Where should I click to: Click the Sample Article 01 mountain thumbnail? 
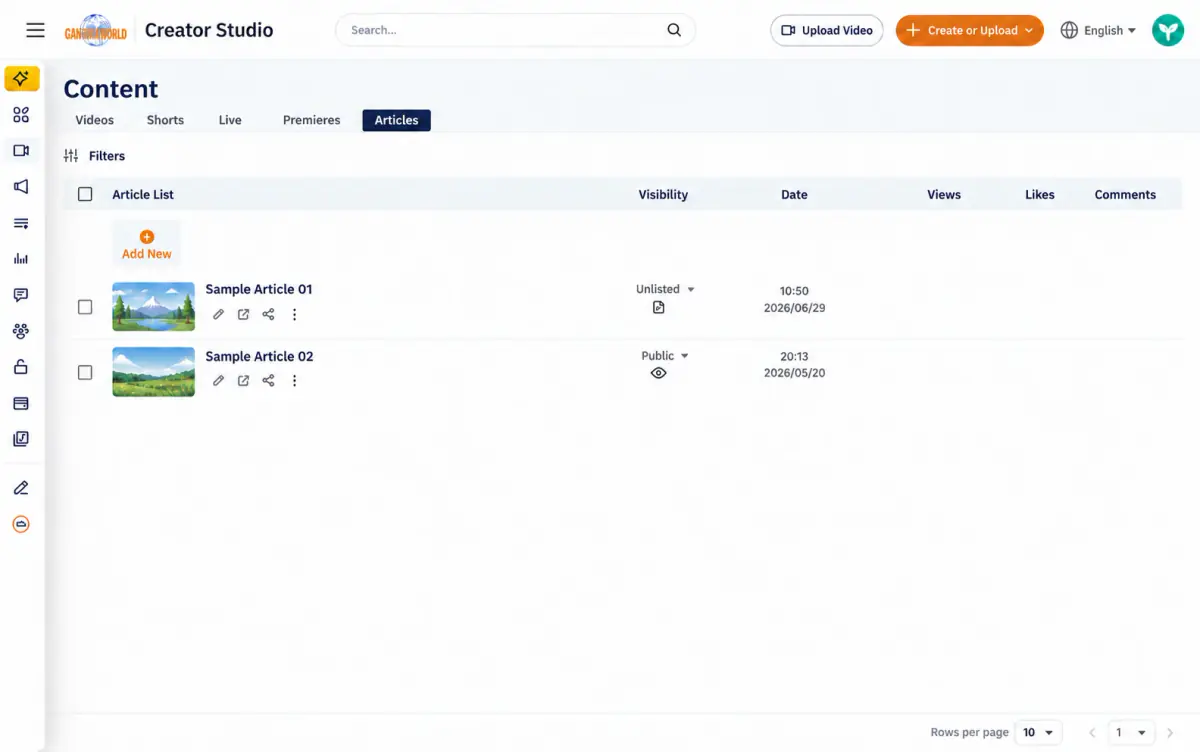pyautogui.click(x=153, y=307)
